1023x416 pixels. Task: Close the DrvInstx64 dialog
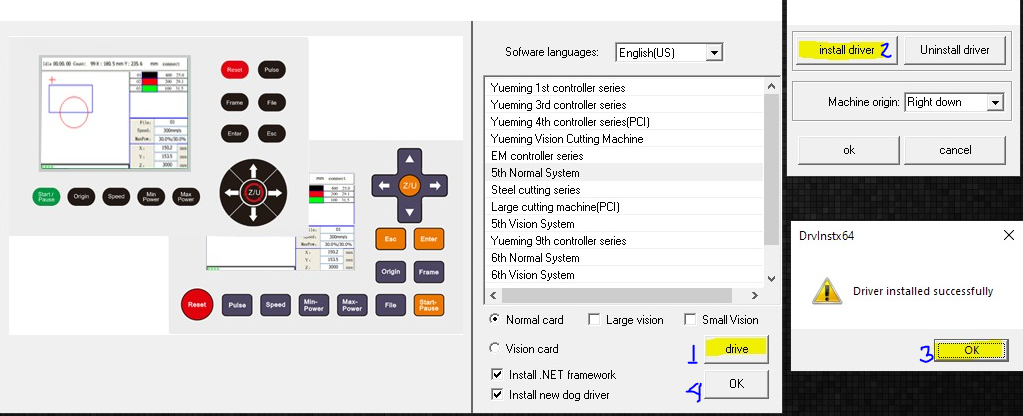click(1009, 235)
